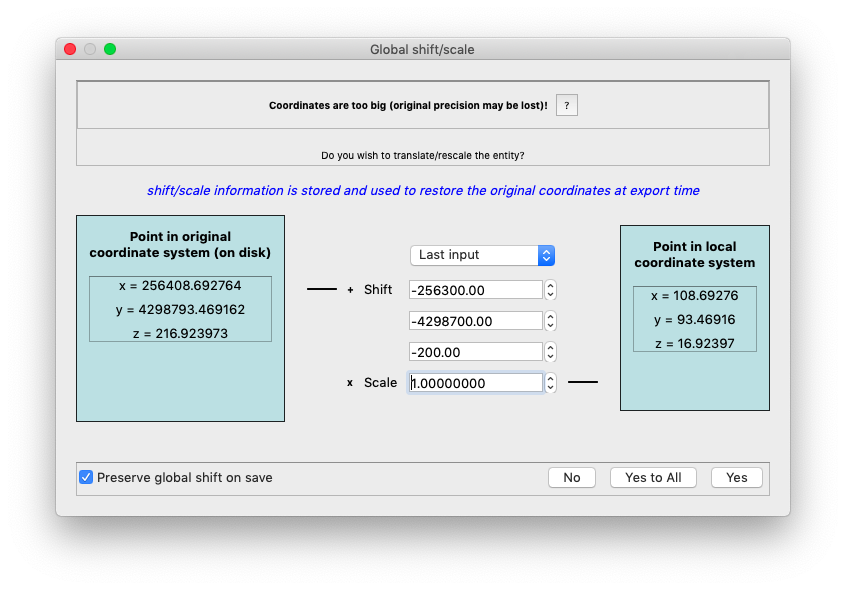Click the Scale value input field

click(x=475, y=383)
